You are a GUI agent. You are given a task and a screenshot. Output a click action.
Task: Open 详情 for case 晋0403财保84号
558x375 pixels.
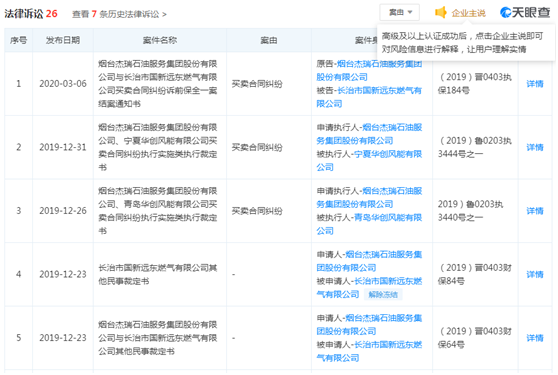click(535, 274)
